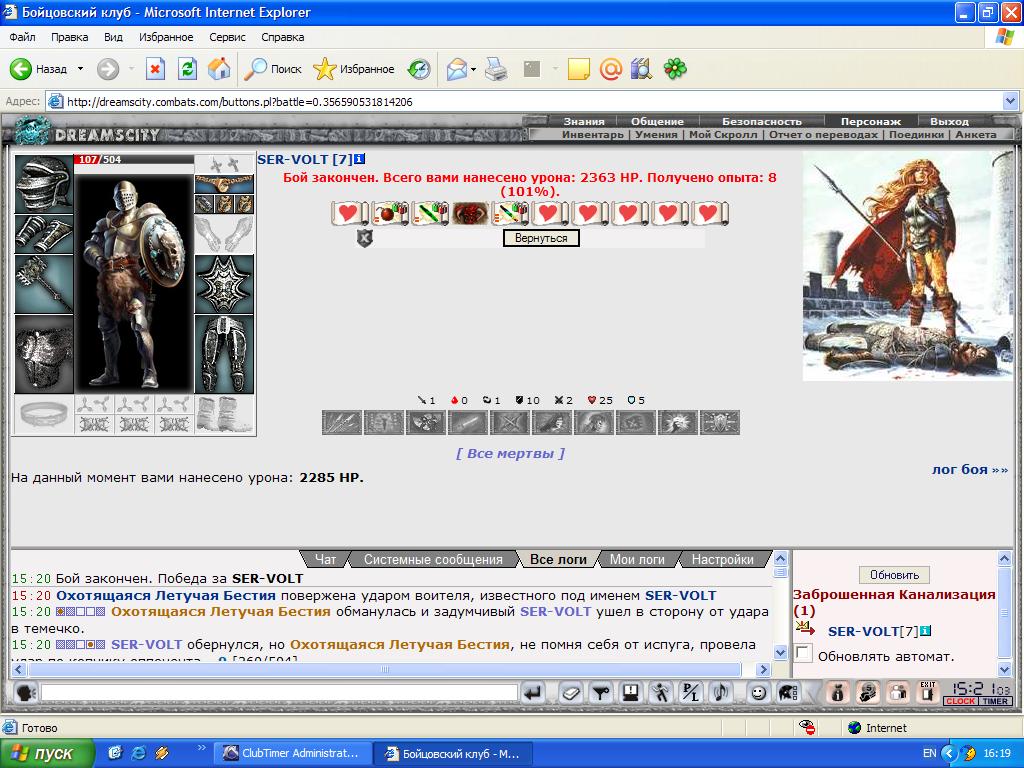1024x768 pixels.
Task: Click the CLOCK TIMER display
Action: [978, 693]
